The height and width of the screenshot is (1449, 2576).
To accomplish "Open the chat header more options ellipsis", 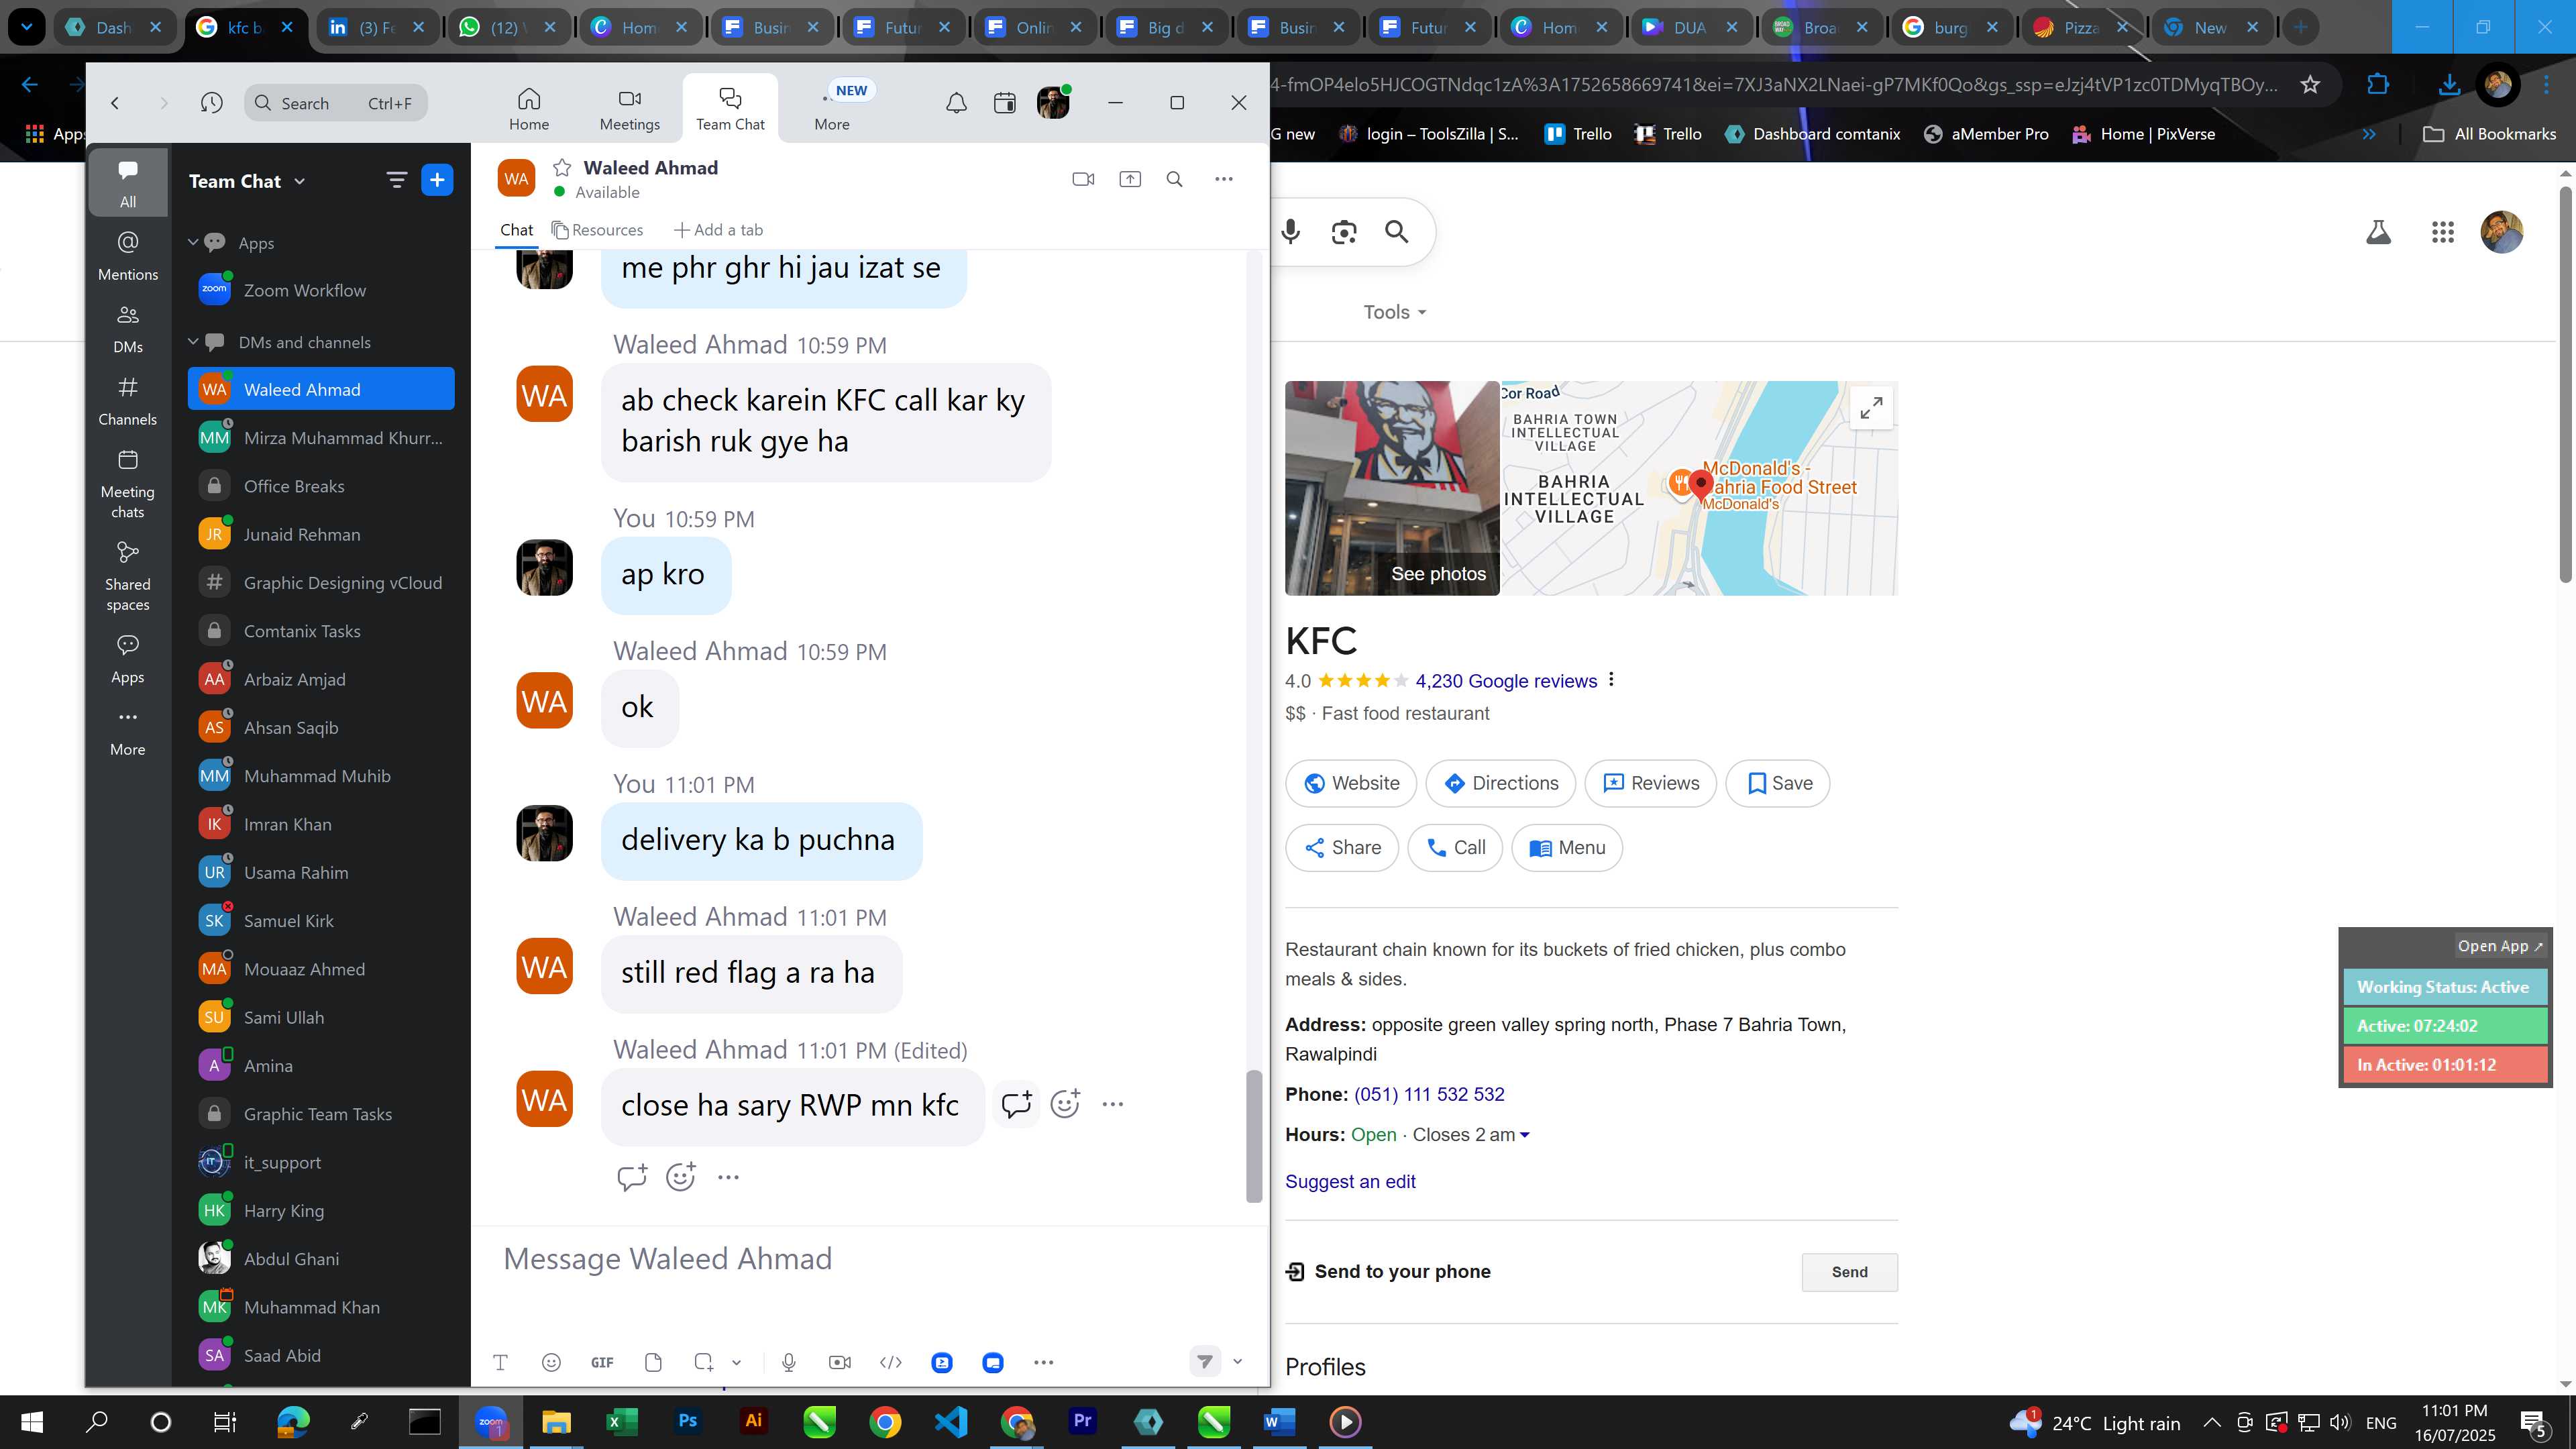I will [1224, 179].
